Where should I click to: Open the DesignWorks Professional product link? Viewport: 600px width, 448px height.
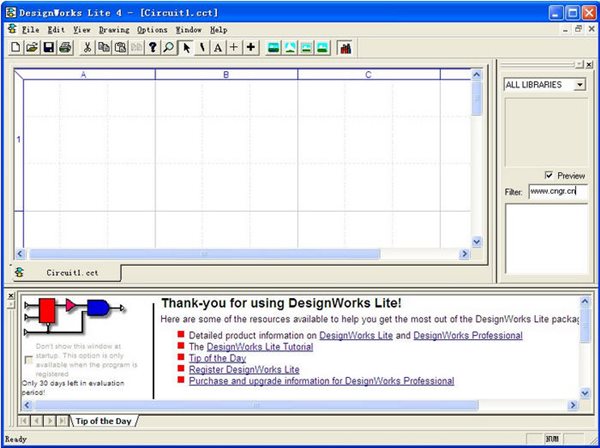pos(468,336)
